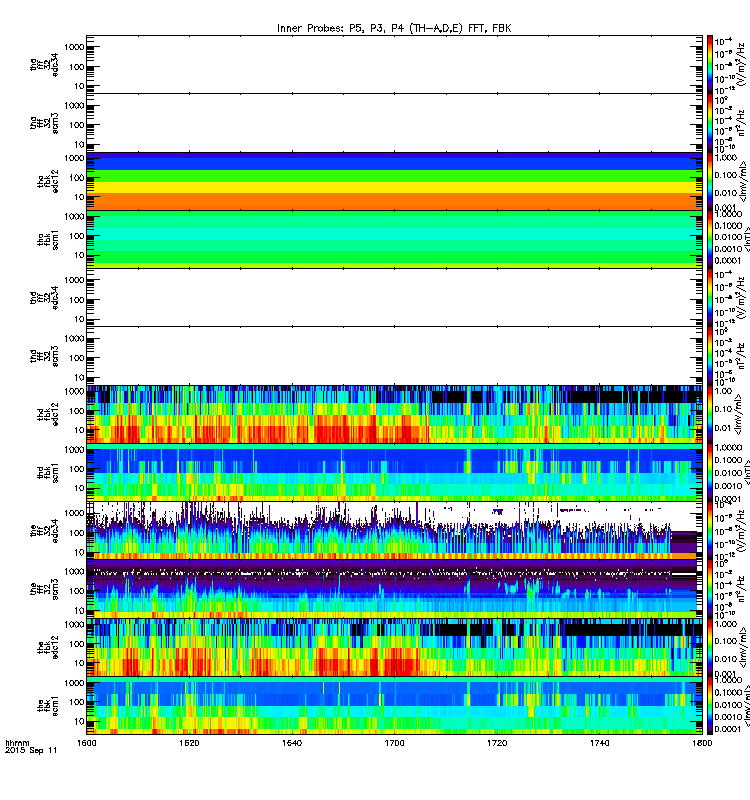Click inside the thd fbk scm1 spectrogram panel
The width and height of the screenshot is (750, 800).
point(394,472)
